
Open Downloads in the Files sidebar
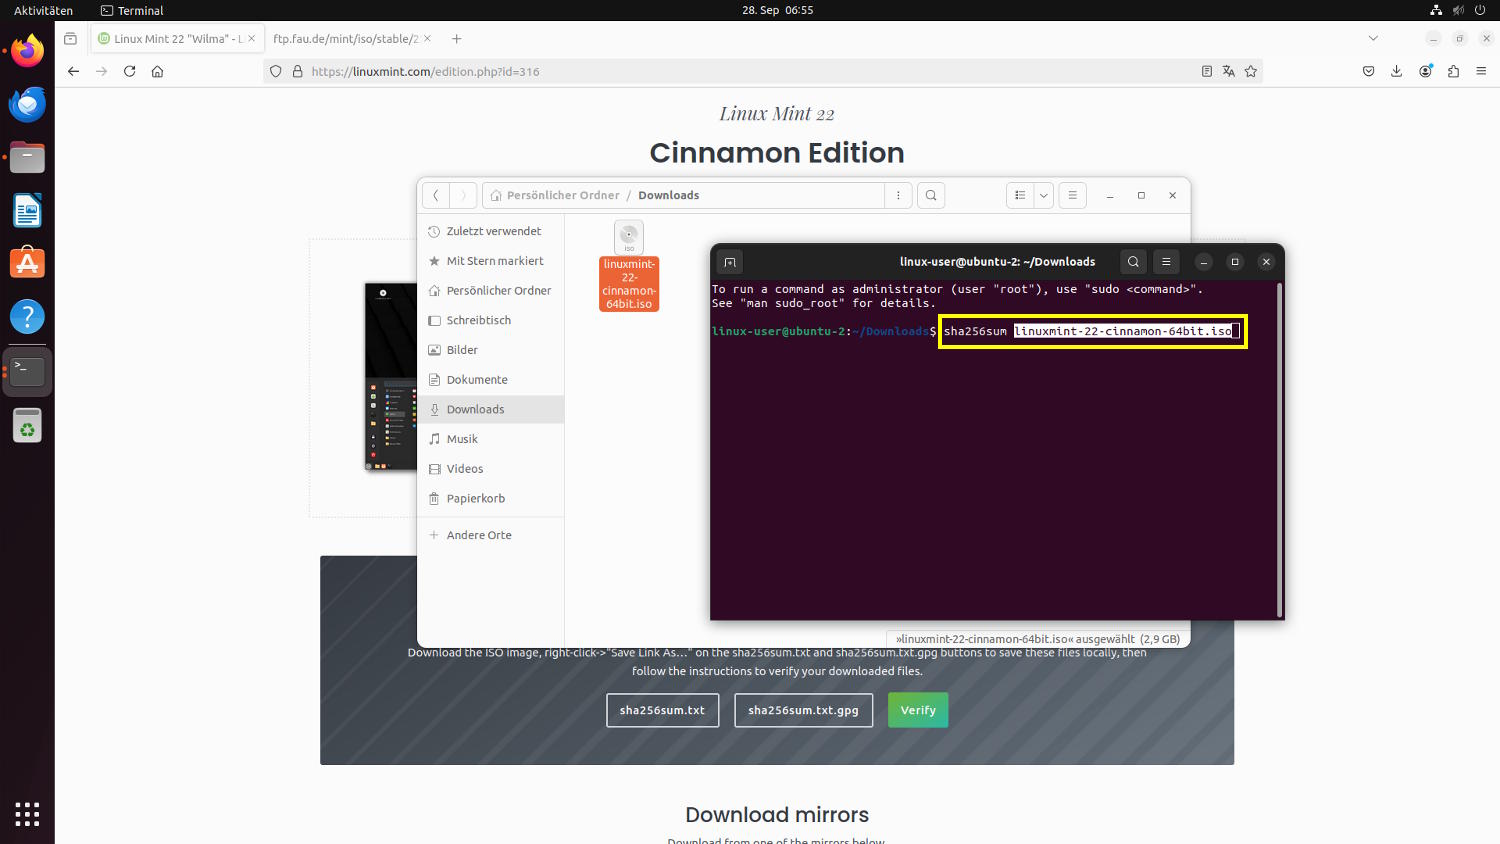tap(491, 409)
